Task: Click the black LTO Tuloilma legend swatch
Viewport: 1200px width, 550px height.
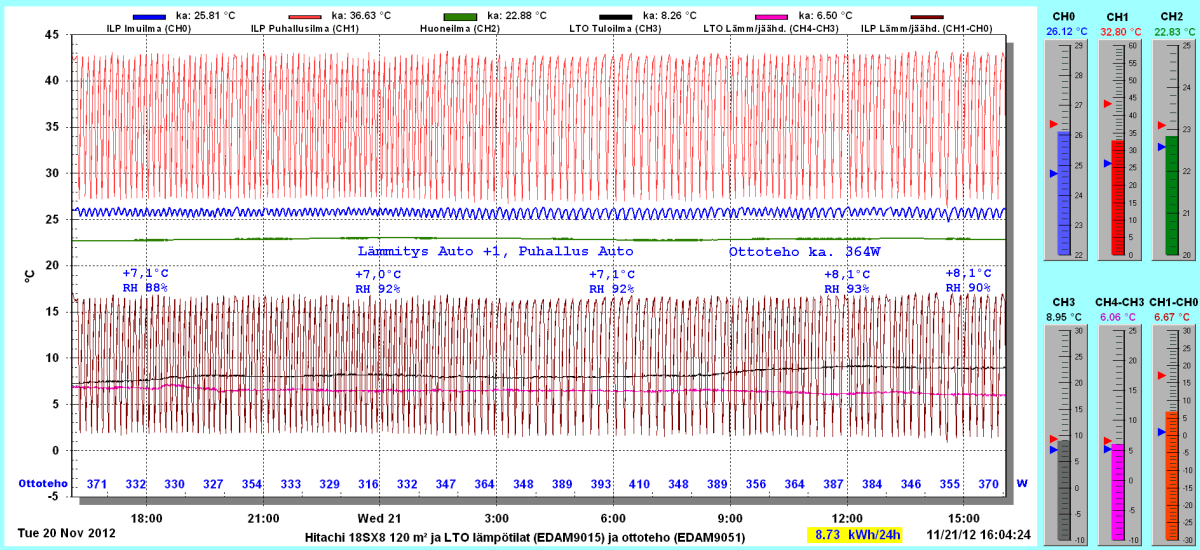Action: pos(616,16)
